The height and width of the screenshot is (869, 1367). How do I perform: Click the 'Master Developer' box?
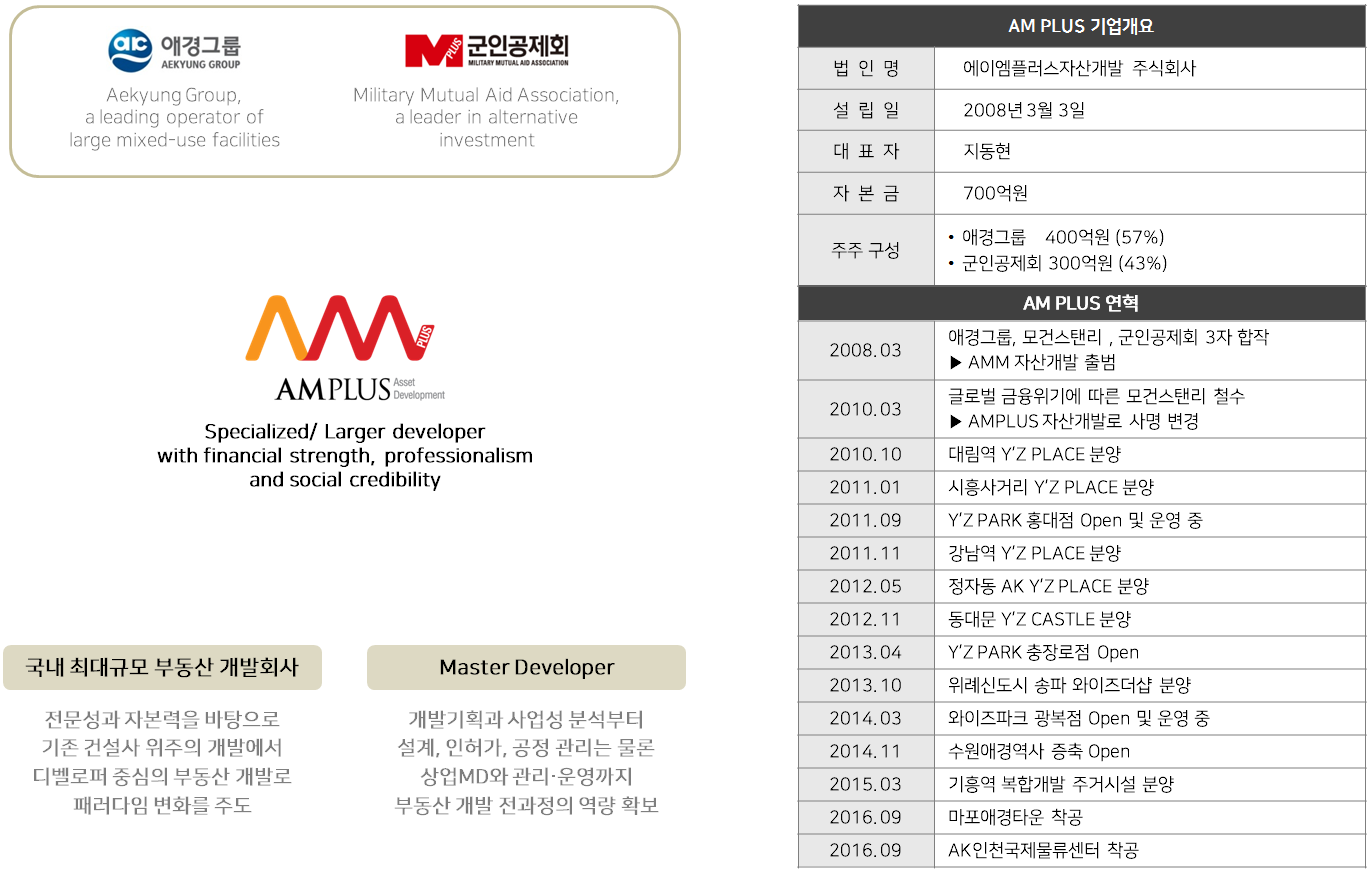526,667
